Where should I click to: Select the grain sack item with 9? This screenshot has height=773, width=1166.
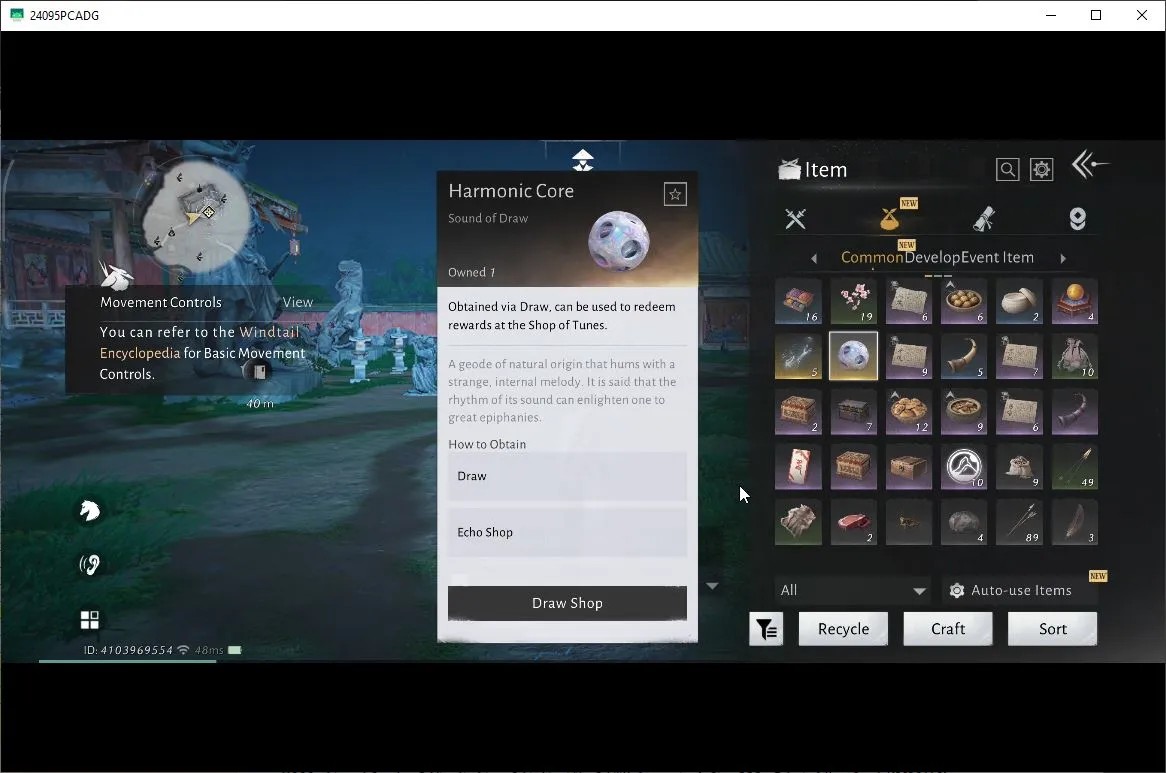pyautogui.click(x=1019, y=467)
